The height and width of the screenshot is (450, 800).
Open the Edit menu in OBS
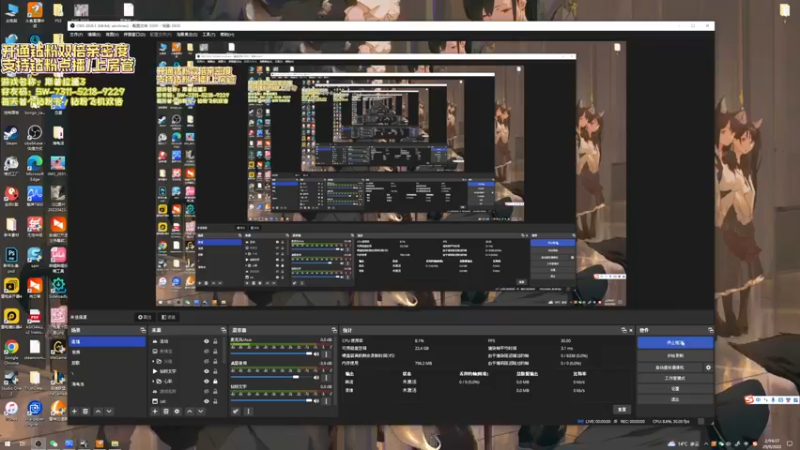(x=94, y=35)
